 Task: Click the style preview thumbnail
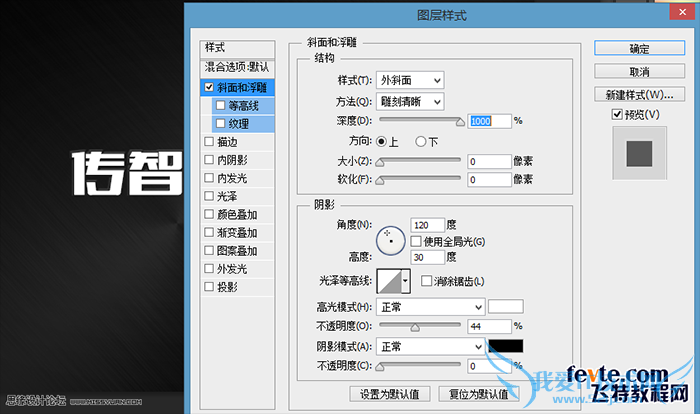pyautogui.click(x=639, y=153)
